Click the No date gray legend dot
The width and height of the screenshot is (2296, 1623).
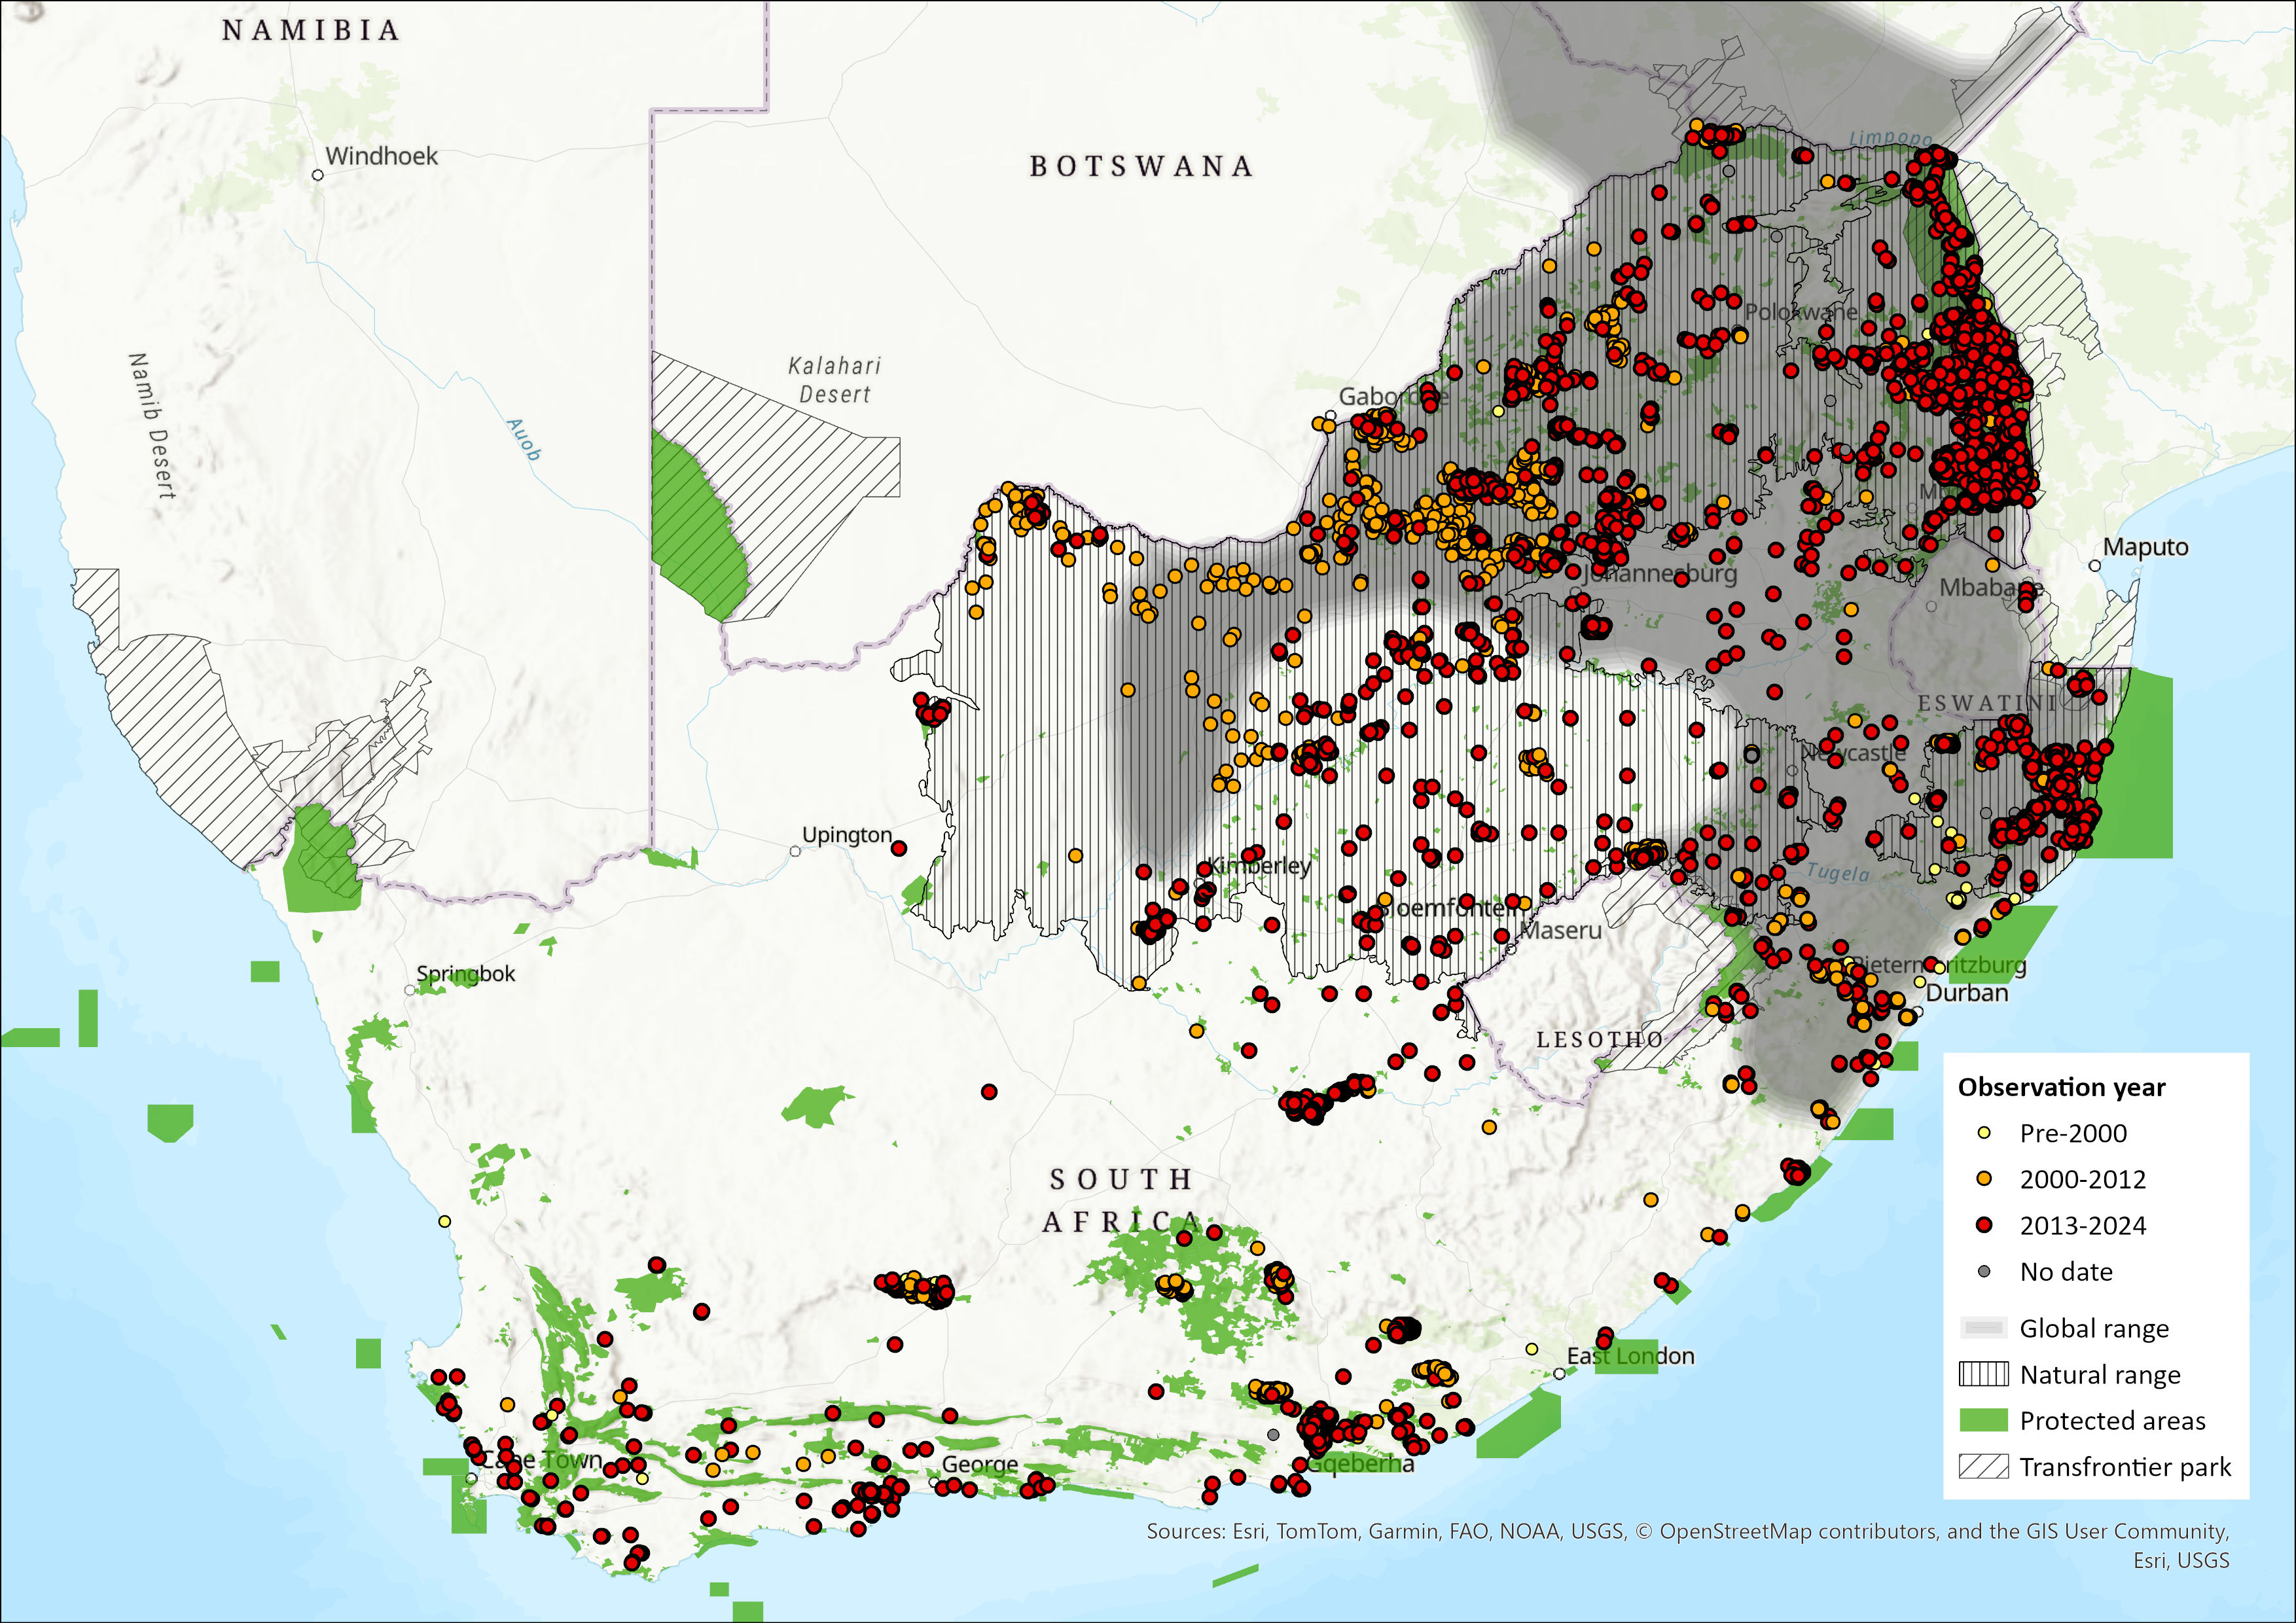click(x=1984, y=1272)
